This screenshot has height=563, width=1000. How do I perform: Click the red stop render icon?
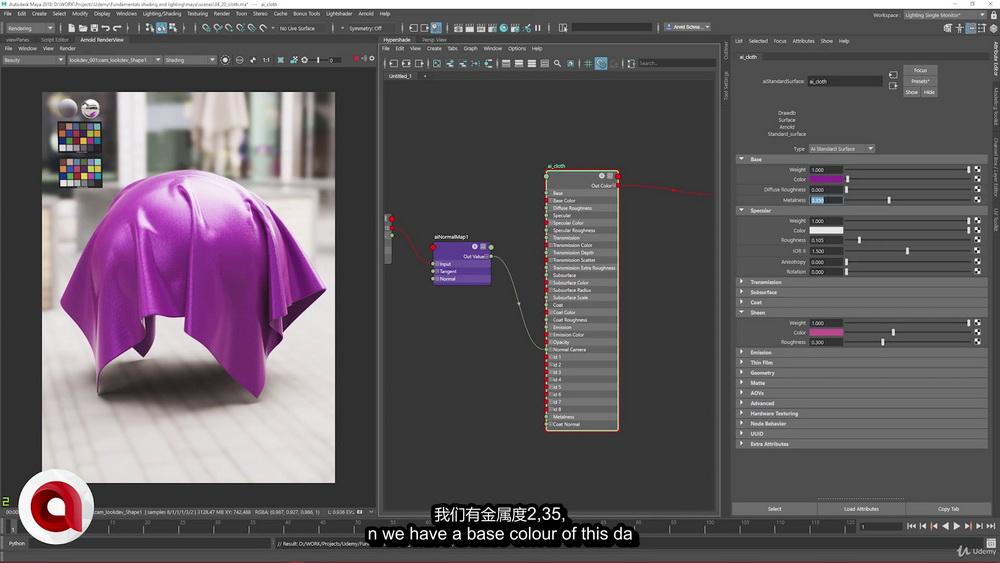point(356,59)
